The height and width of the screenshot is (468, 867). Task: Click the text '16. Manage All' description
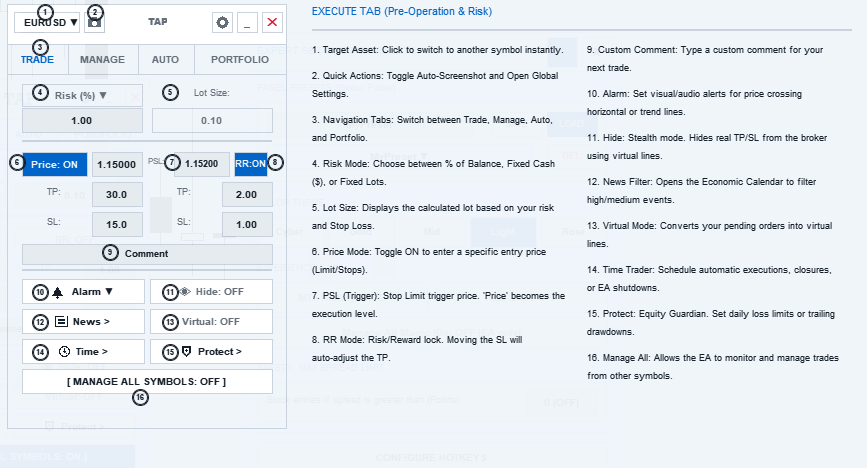[713, 367]
